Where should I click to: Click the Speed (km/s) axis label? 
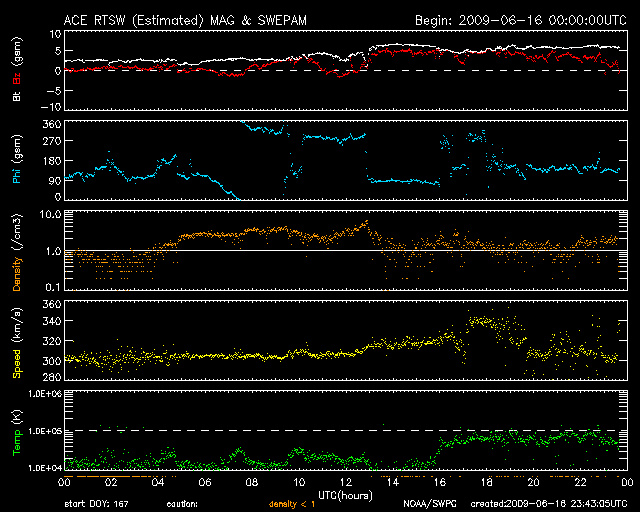pyautogui.click(x=16, y=345)
